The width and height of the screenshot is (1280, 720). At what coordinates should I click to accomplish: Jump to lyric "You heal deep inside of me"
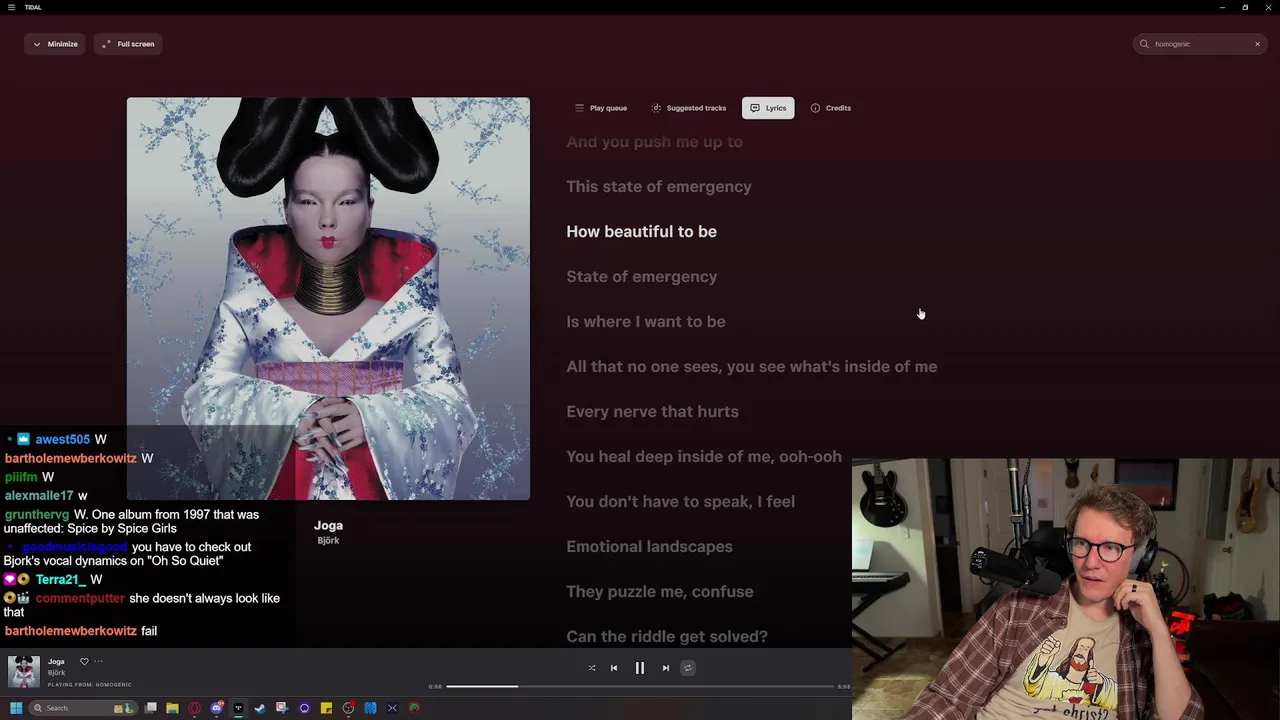(x=704, y=456)
